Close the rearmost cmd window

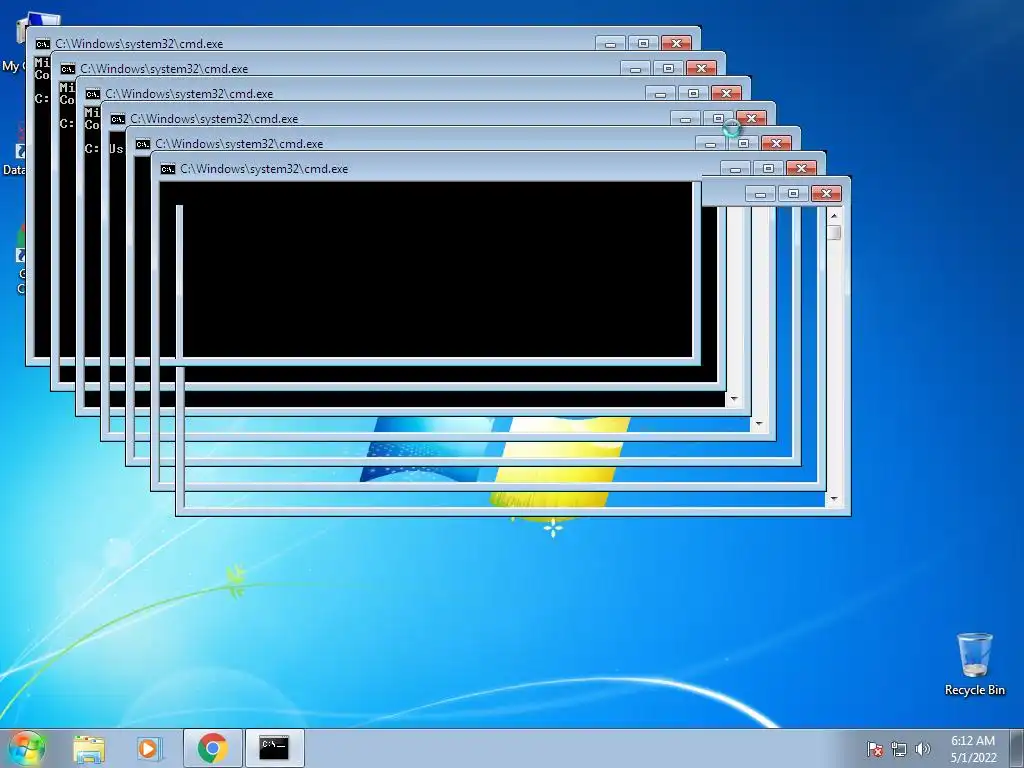pos(677,44)
